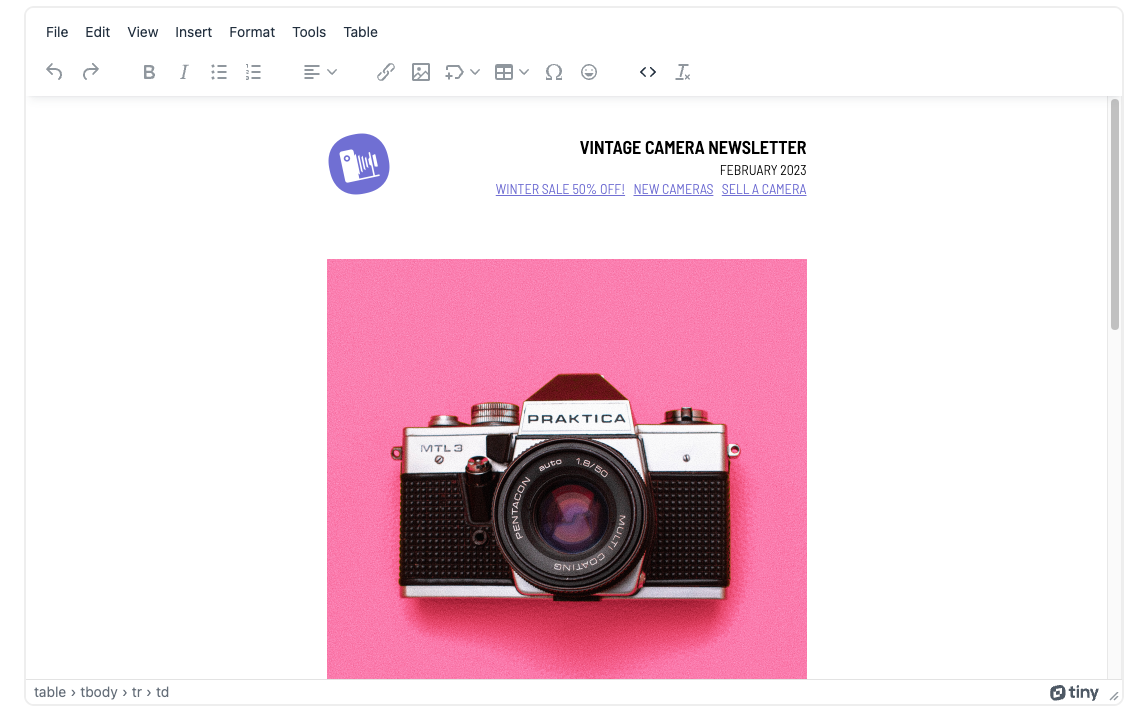Click the Undo icon
This screenshot has width=1142, height=717.
click(x=54, y=71)
